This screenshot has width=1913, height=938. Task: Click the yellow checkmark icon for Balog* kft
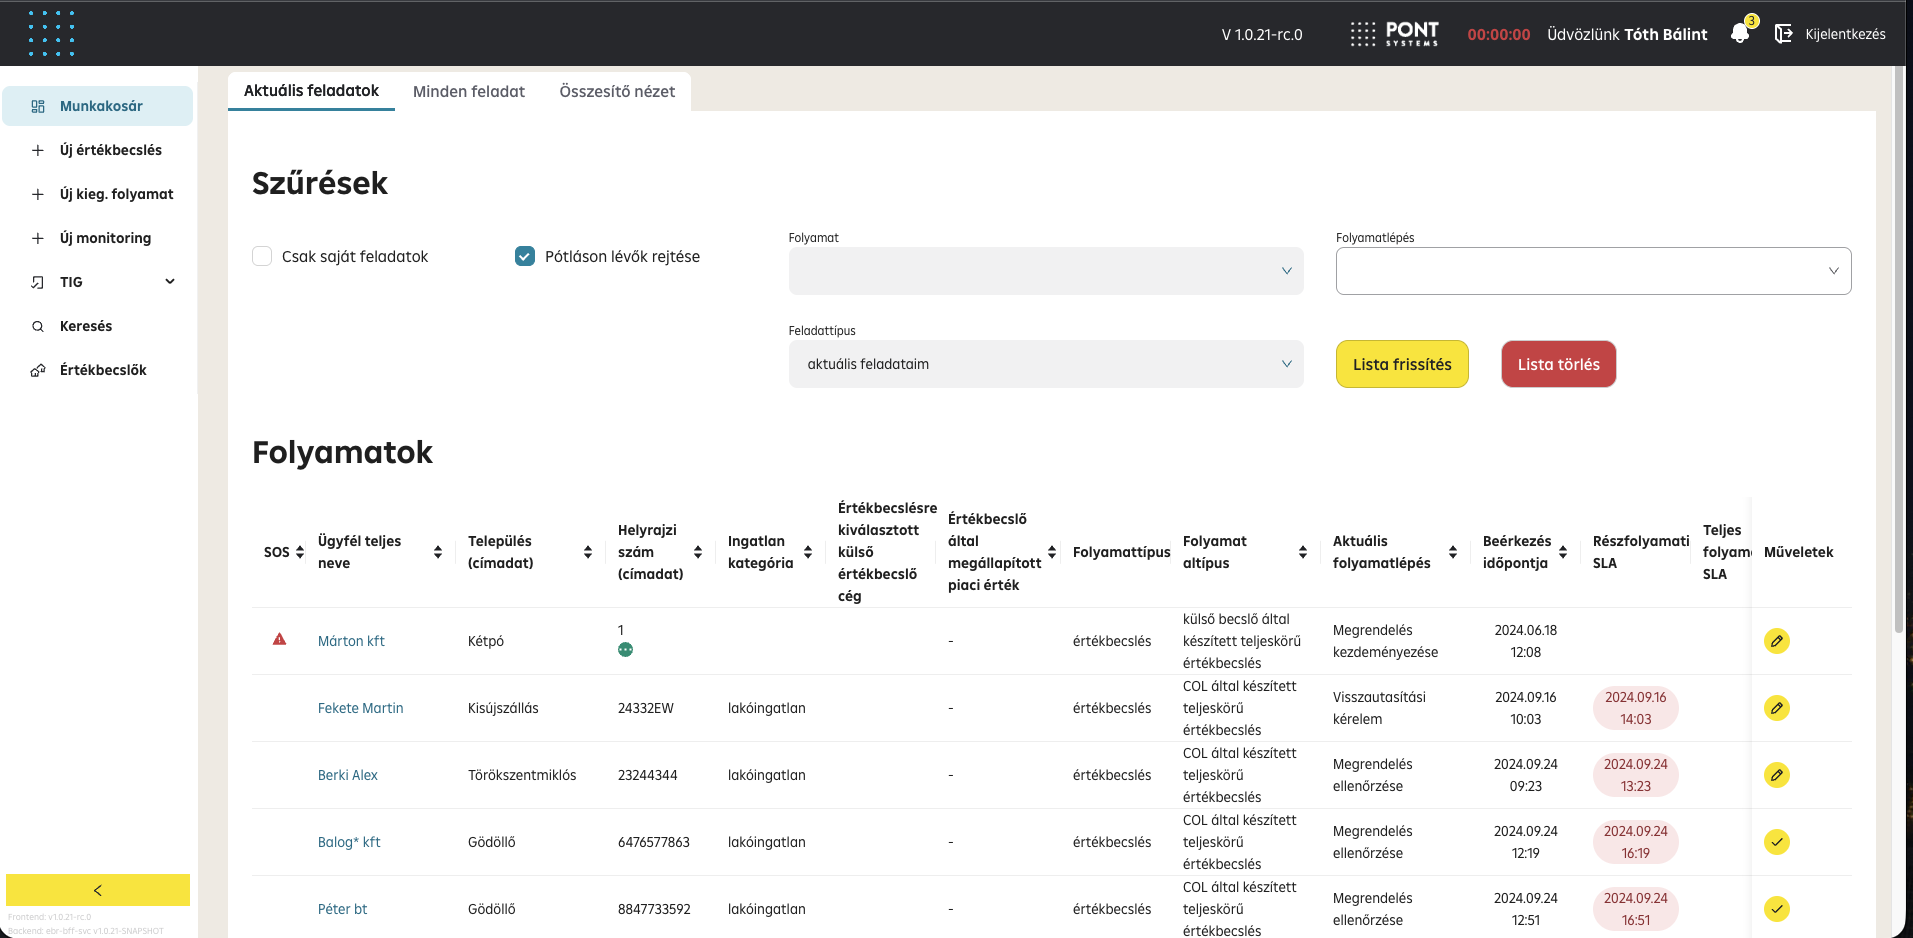(x=1776, y=842)
